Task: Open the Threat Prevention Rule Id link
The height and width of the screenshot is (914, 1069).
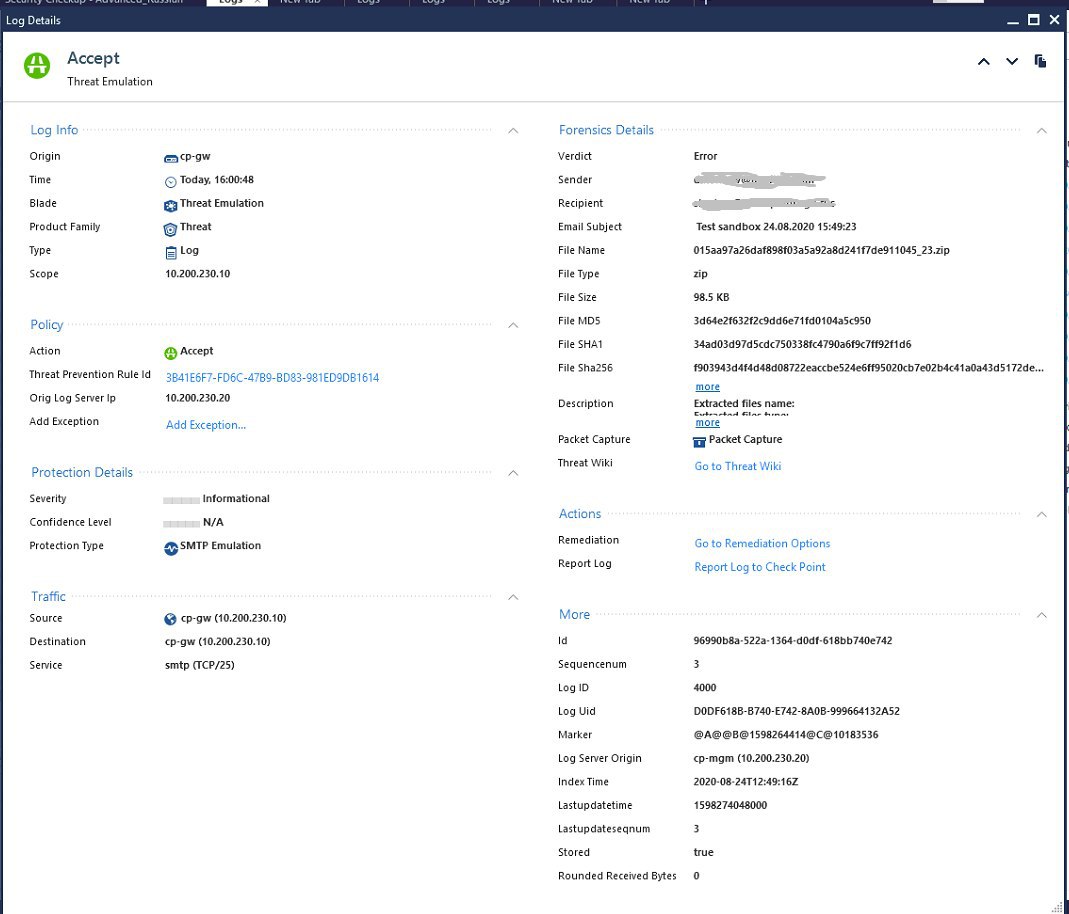Action: tap(272, 378)
